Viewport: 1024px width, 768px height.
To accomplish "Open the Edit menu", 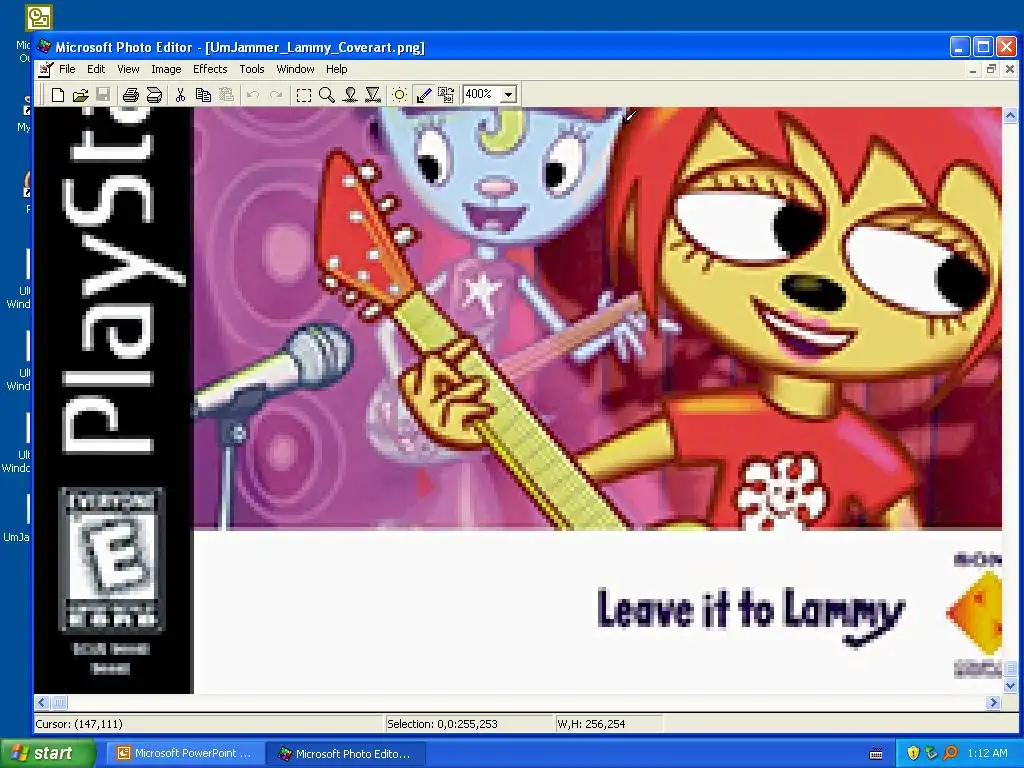I will pos(96,69).
